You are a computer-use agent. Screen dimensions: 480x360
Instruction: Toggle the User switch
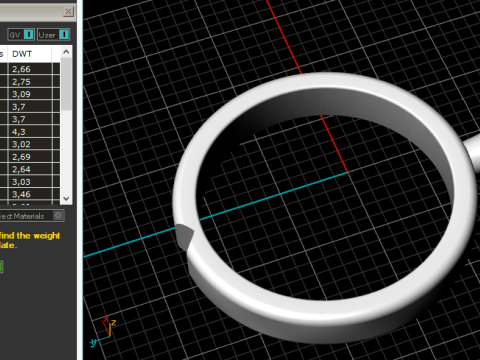click(x=53, y=35)
